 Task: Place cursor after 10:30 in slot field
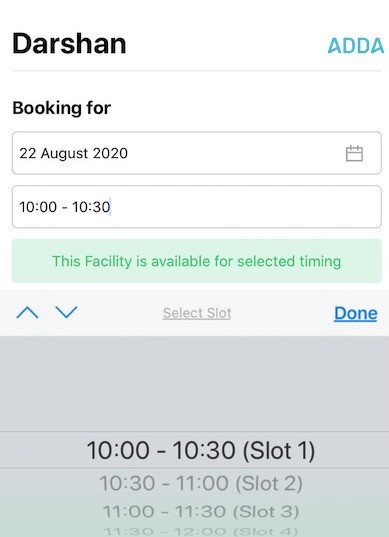tap(111, 207)
